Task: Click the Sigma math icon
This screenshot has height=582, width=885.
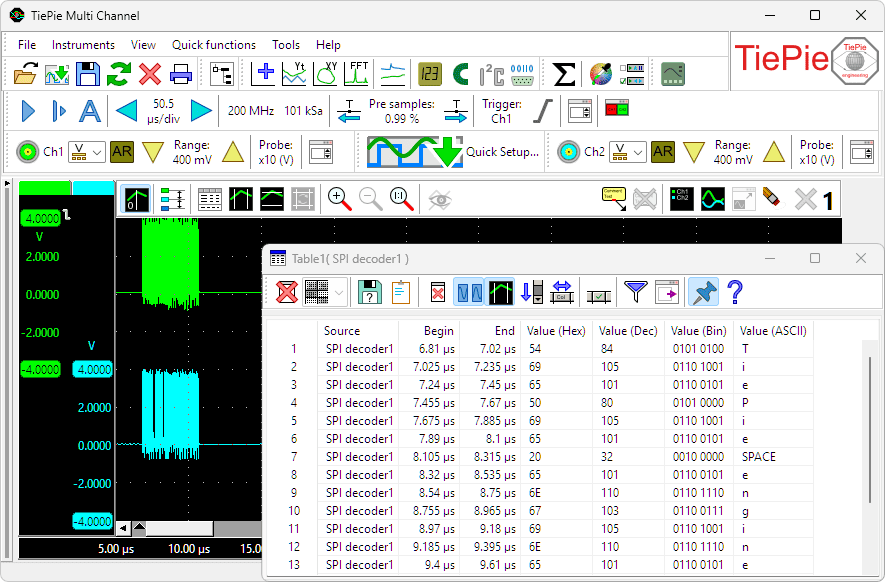Action: [x=564, y=74]
